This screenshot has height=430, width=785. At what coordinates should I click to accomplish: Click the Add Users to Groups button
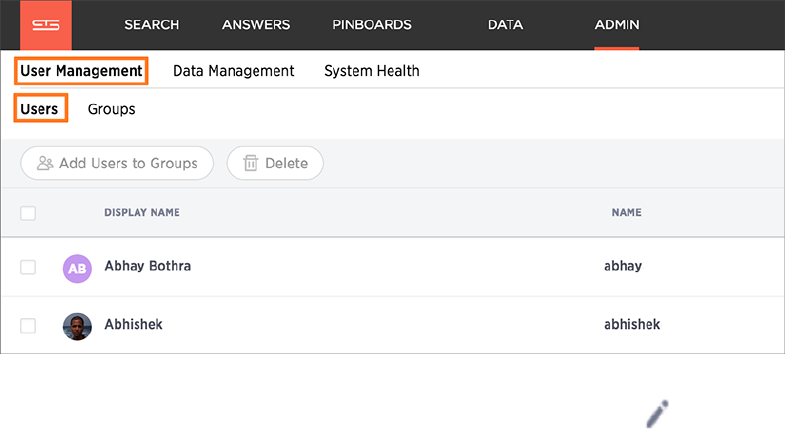117,163
